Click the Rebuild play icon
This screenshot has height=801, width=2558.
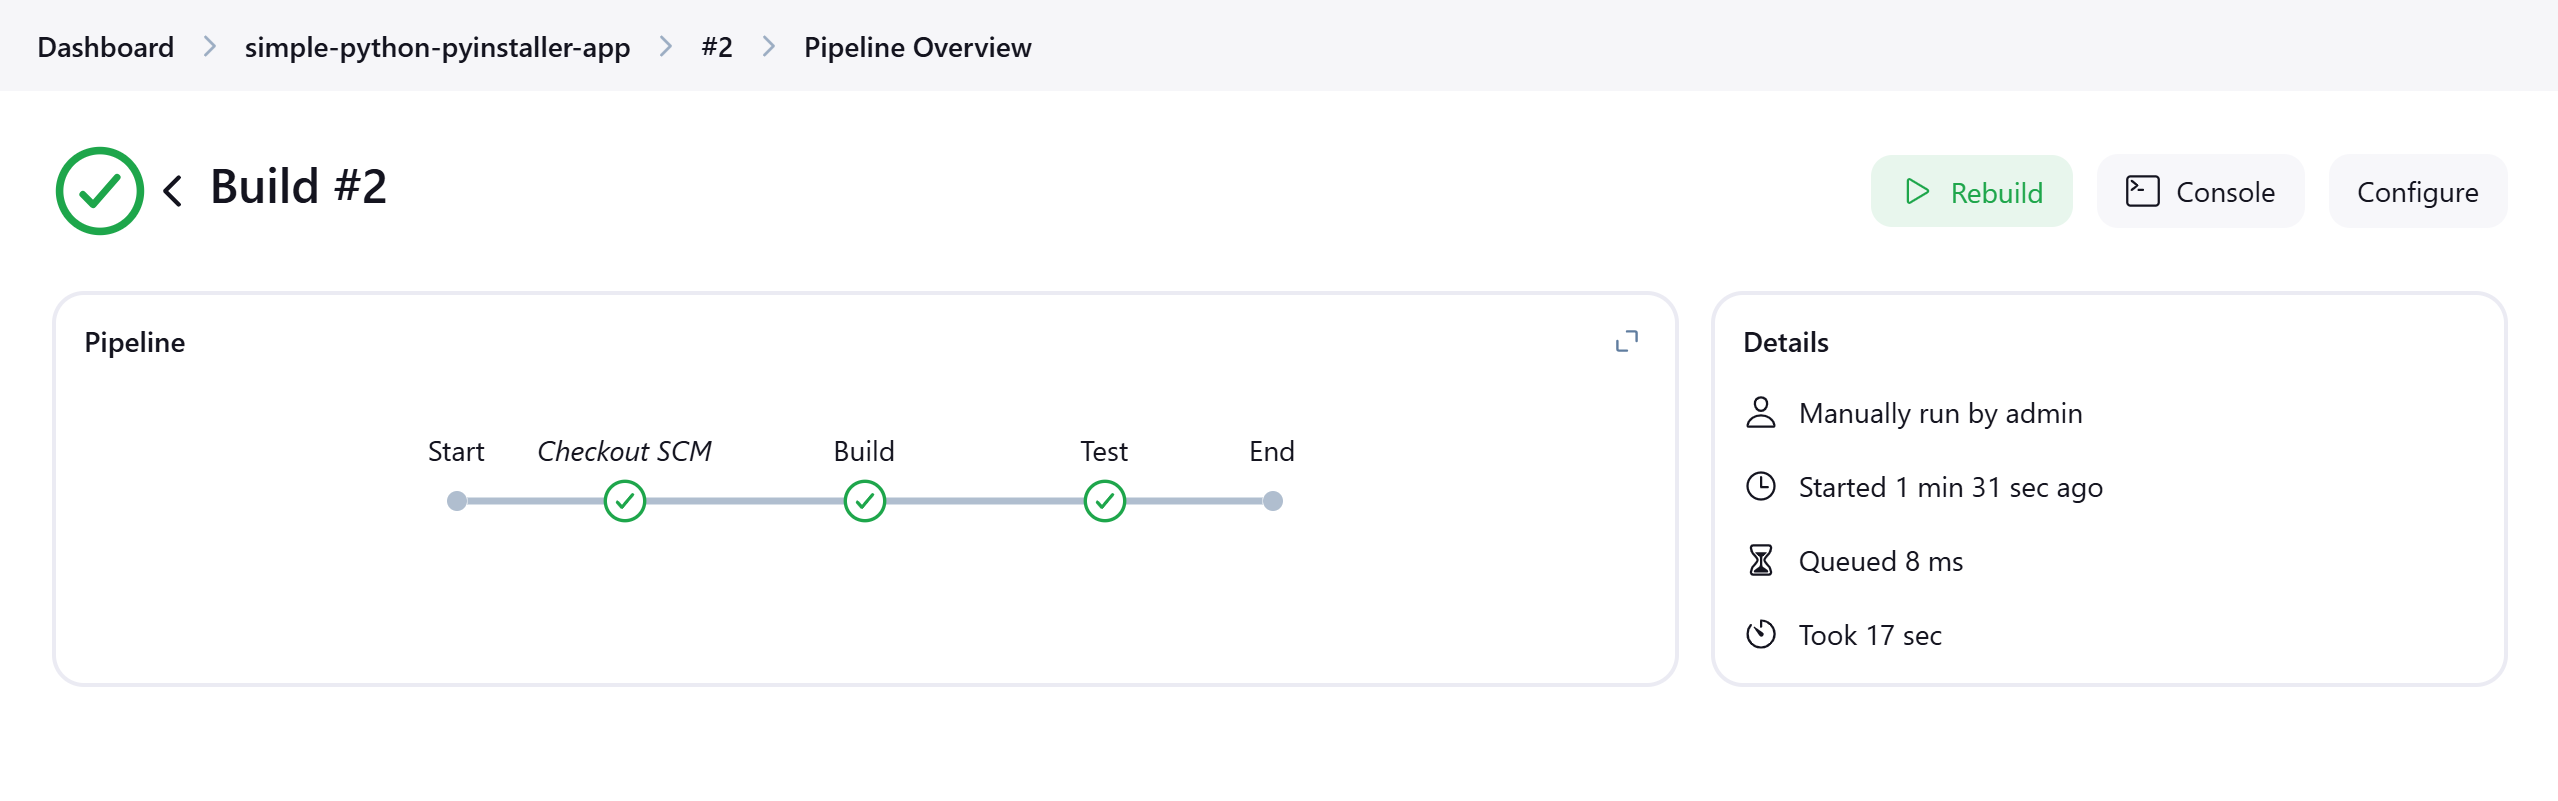pyautogui.click(x=1916, y=191)
